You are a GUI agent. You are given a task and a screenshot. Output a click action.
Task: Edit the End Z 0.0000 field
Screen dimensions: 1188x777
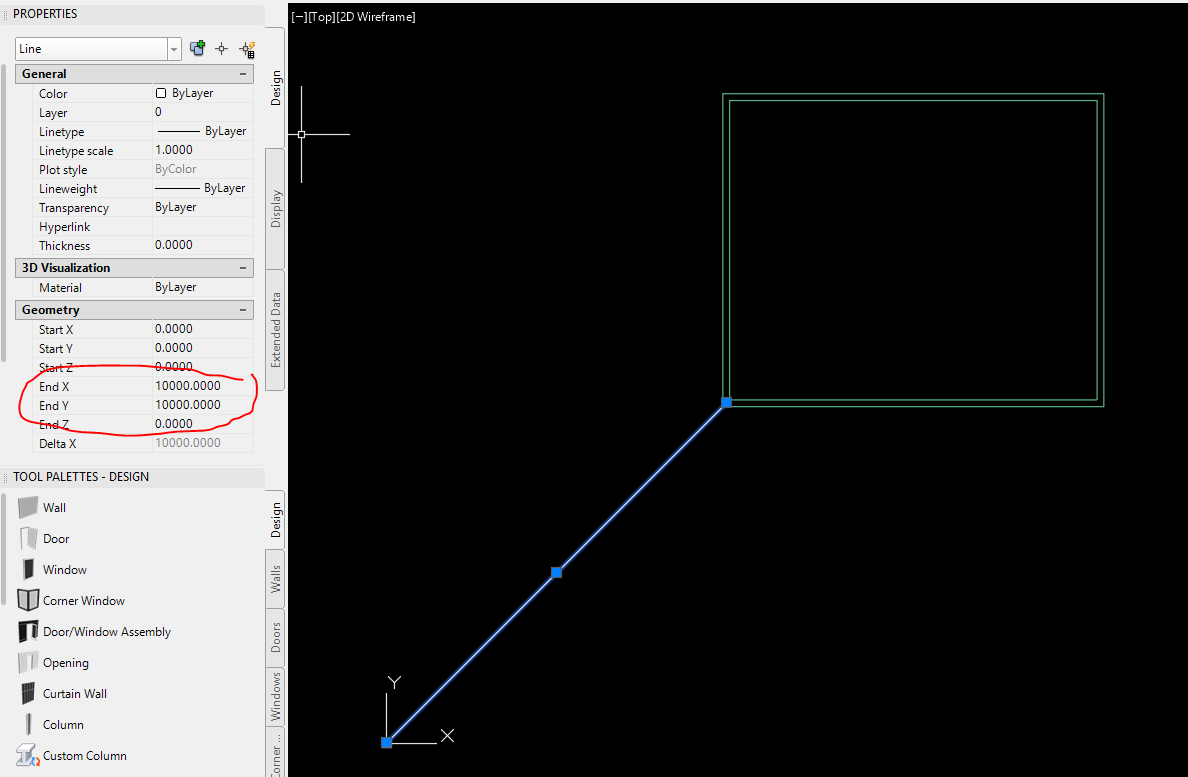[x=202, y=423]
